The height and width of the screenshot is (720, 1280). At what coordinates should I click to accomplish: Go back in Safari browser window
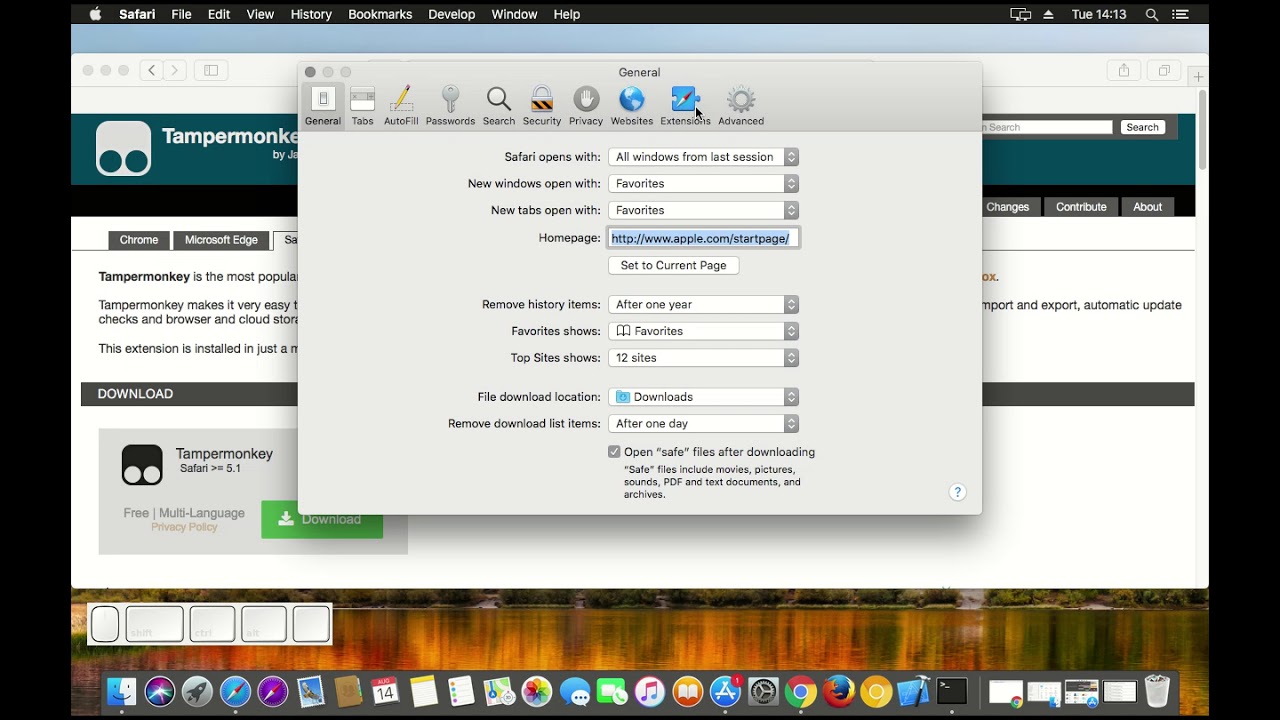[x=151, y=70]
